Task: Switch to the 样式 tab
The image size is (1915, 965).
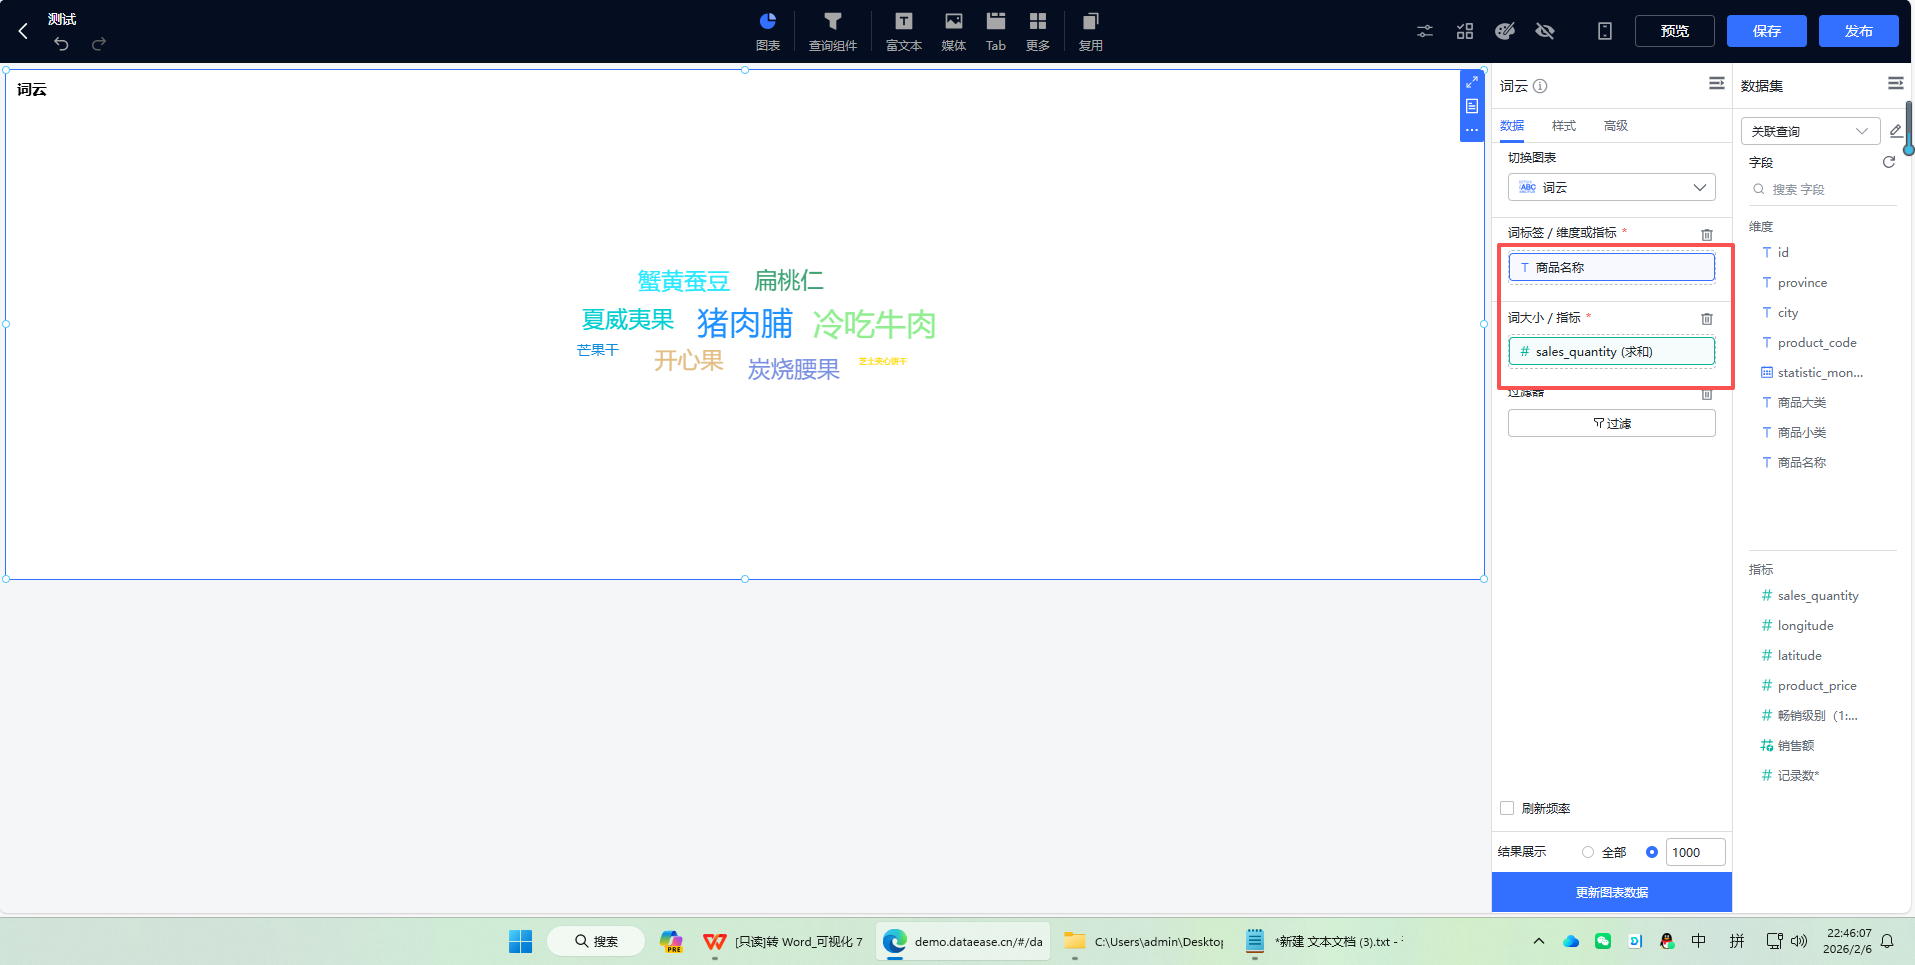Action: click(1563, 125)
